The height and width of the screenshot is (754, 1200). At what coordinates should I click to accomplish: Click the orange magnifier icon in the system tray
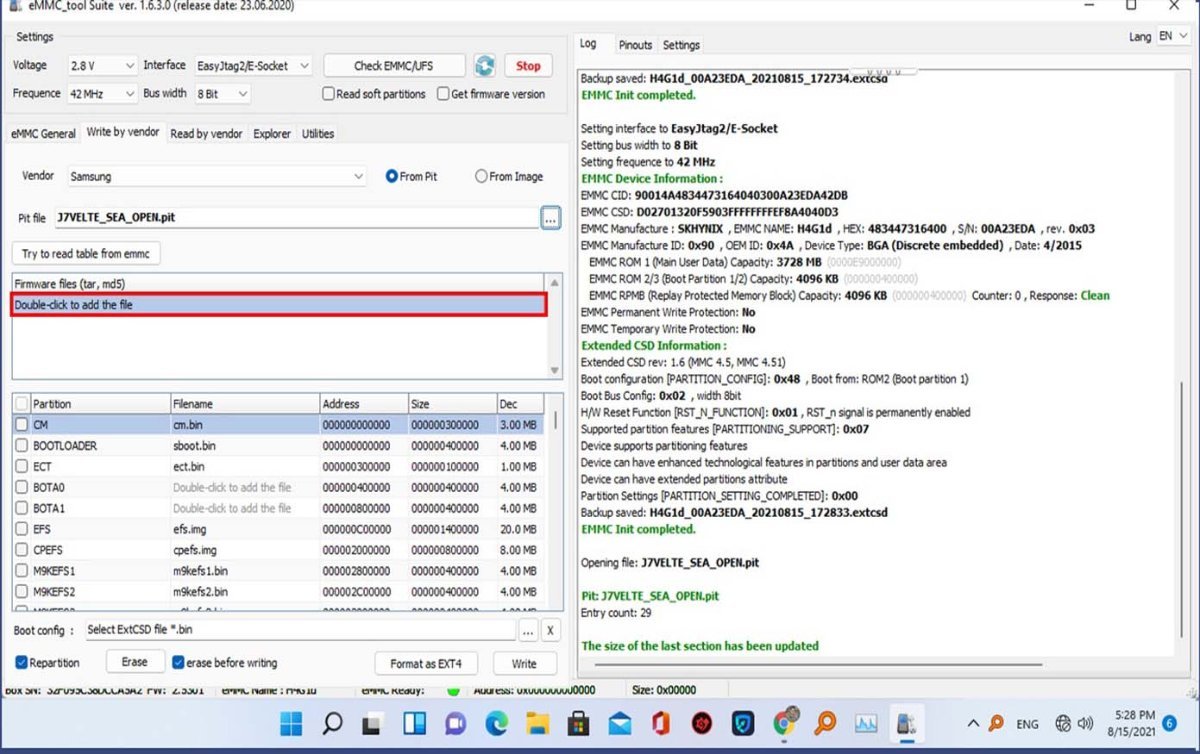[996, 723]
